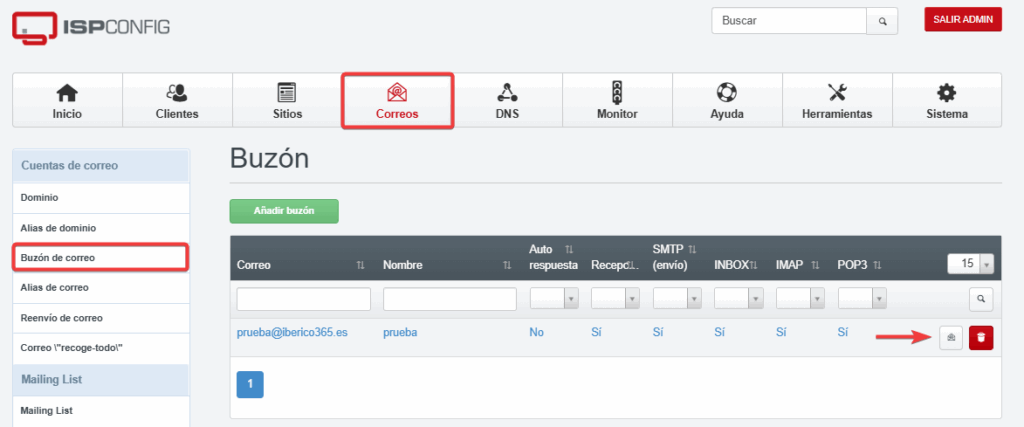Viewport: 1024px width, 427px height.
Task: Click the Sí value under POP3
Action: click(842, 332)
